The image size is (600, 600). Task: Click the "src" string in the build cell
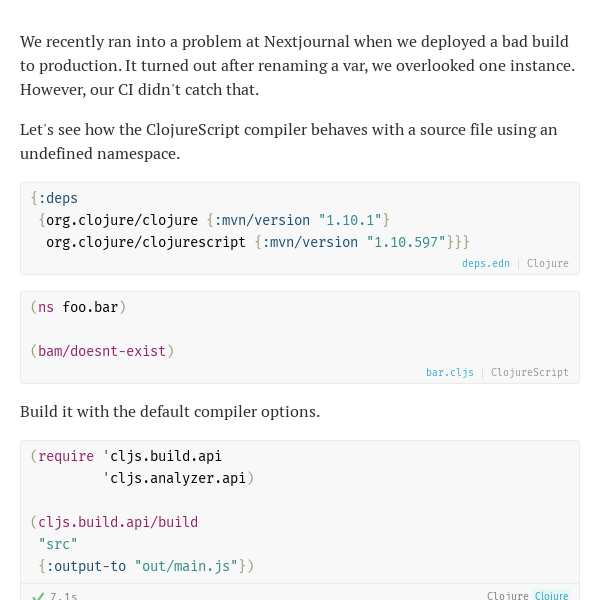58,544
